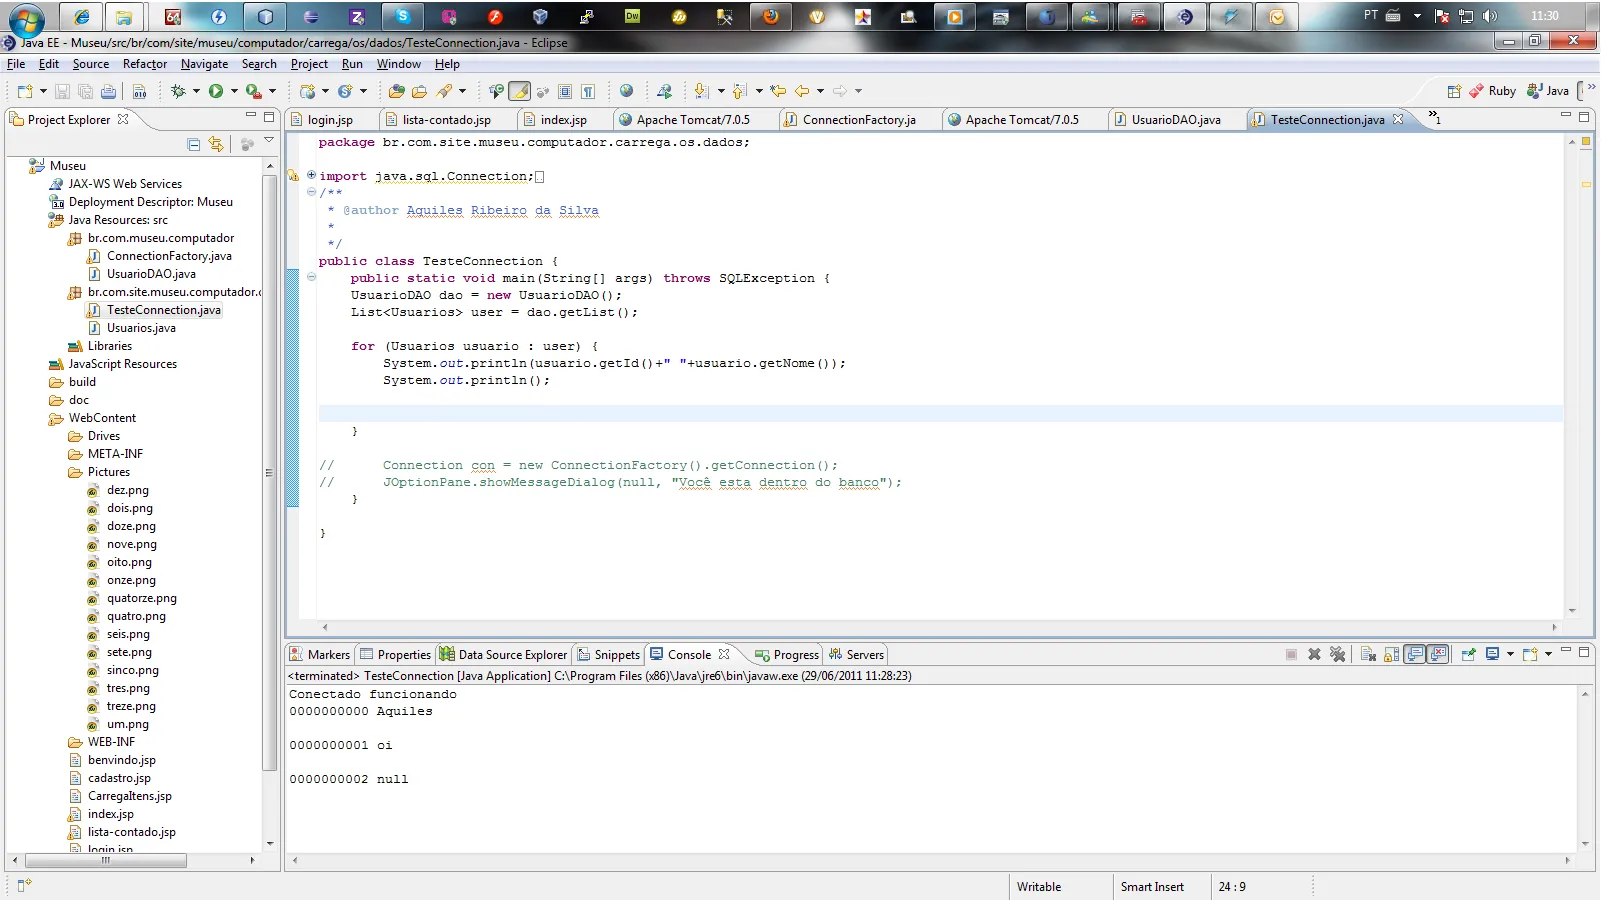Viewport: 1601px width, 900px height.
Task: Open the Run button dropdown arrow
Action: tap(234, 91)
